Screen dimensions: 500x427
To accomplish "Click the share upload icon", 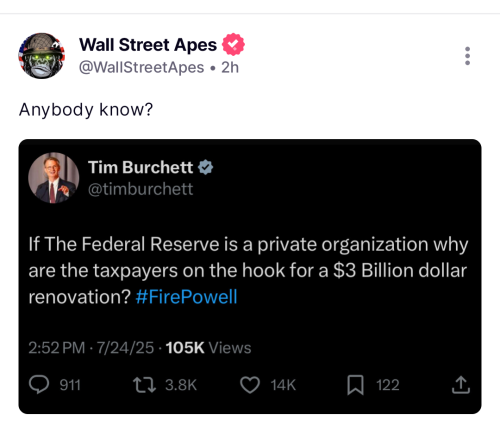I will coord(461,385).
